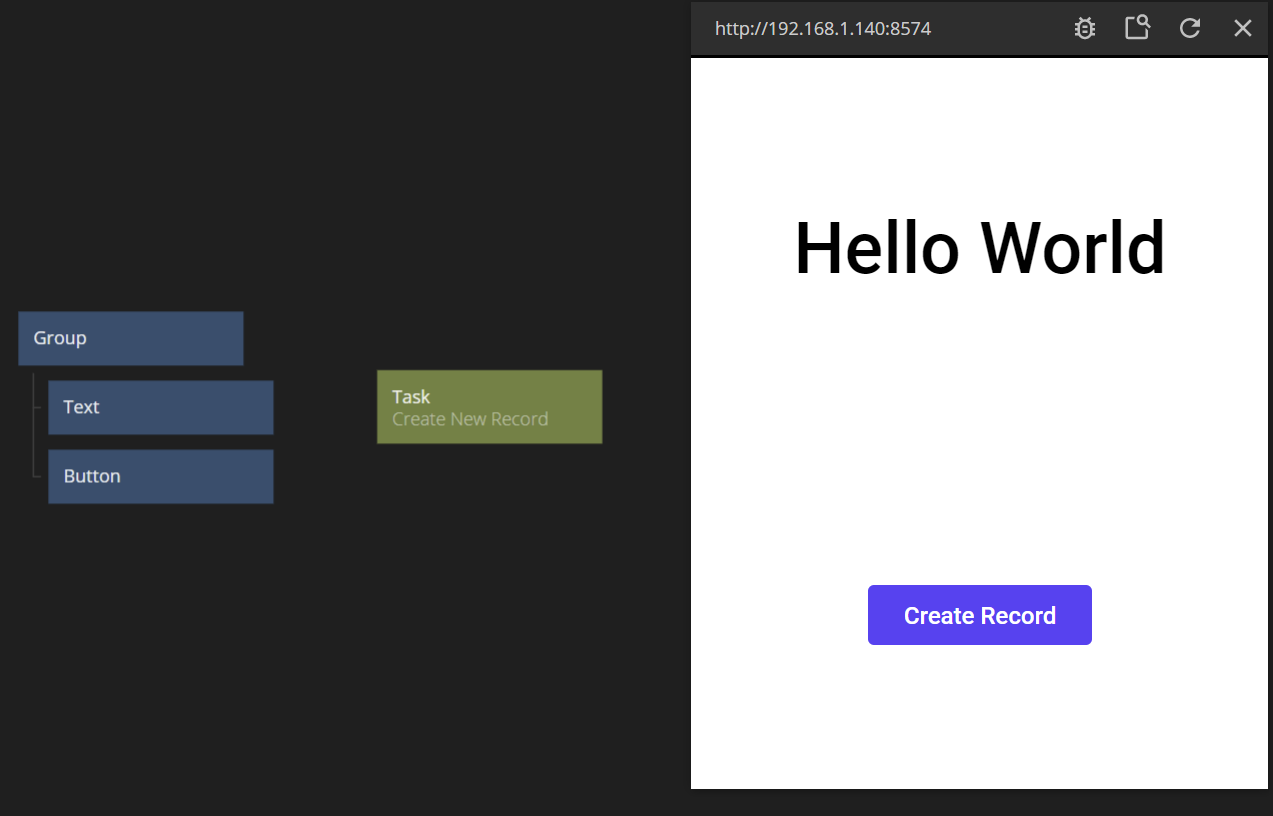Click the Hello World heading in preview
Image resolution: width=1273 pixels, height=816 pixels.
979,248
